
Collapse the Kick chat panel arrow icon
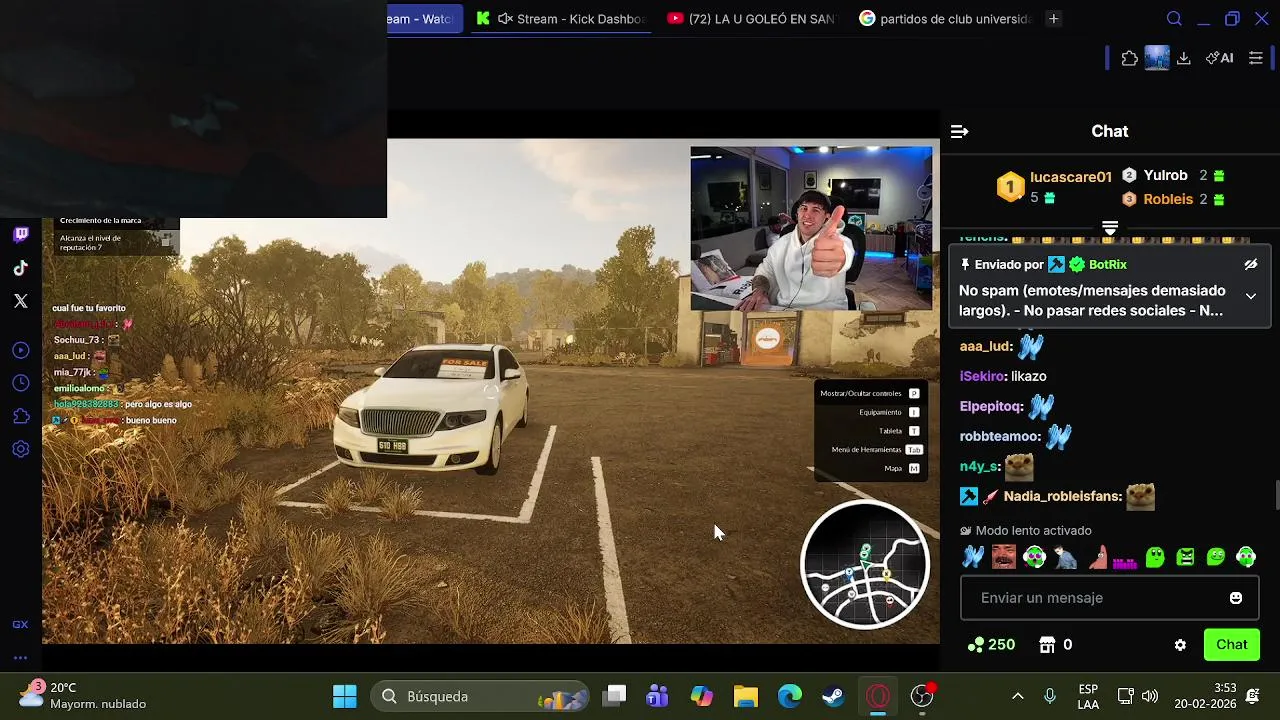click(959, 131)
